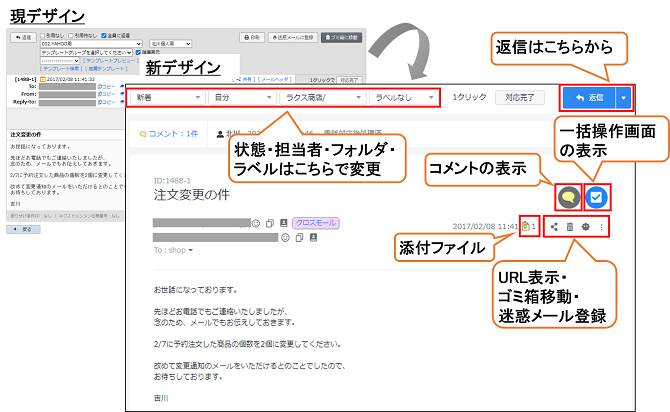670x412 pixels.
Task: Click the address book icon on the second address row
Action: pos(313,237)
